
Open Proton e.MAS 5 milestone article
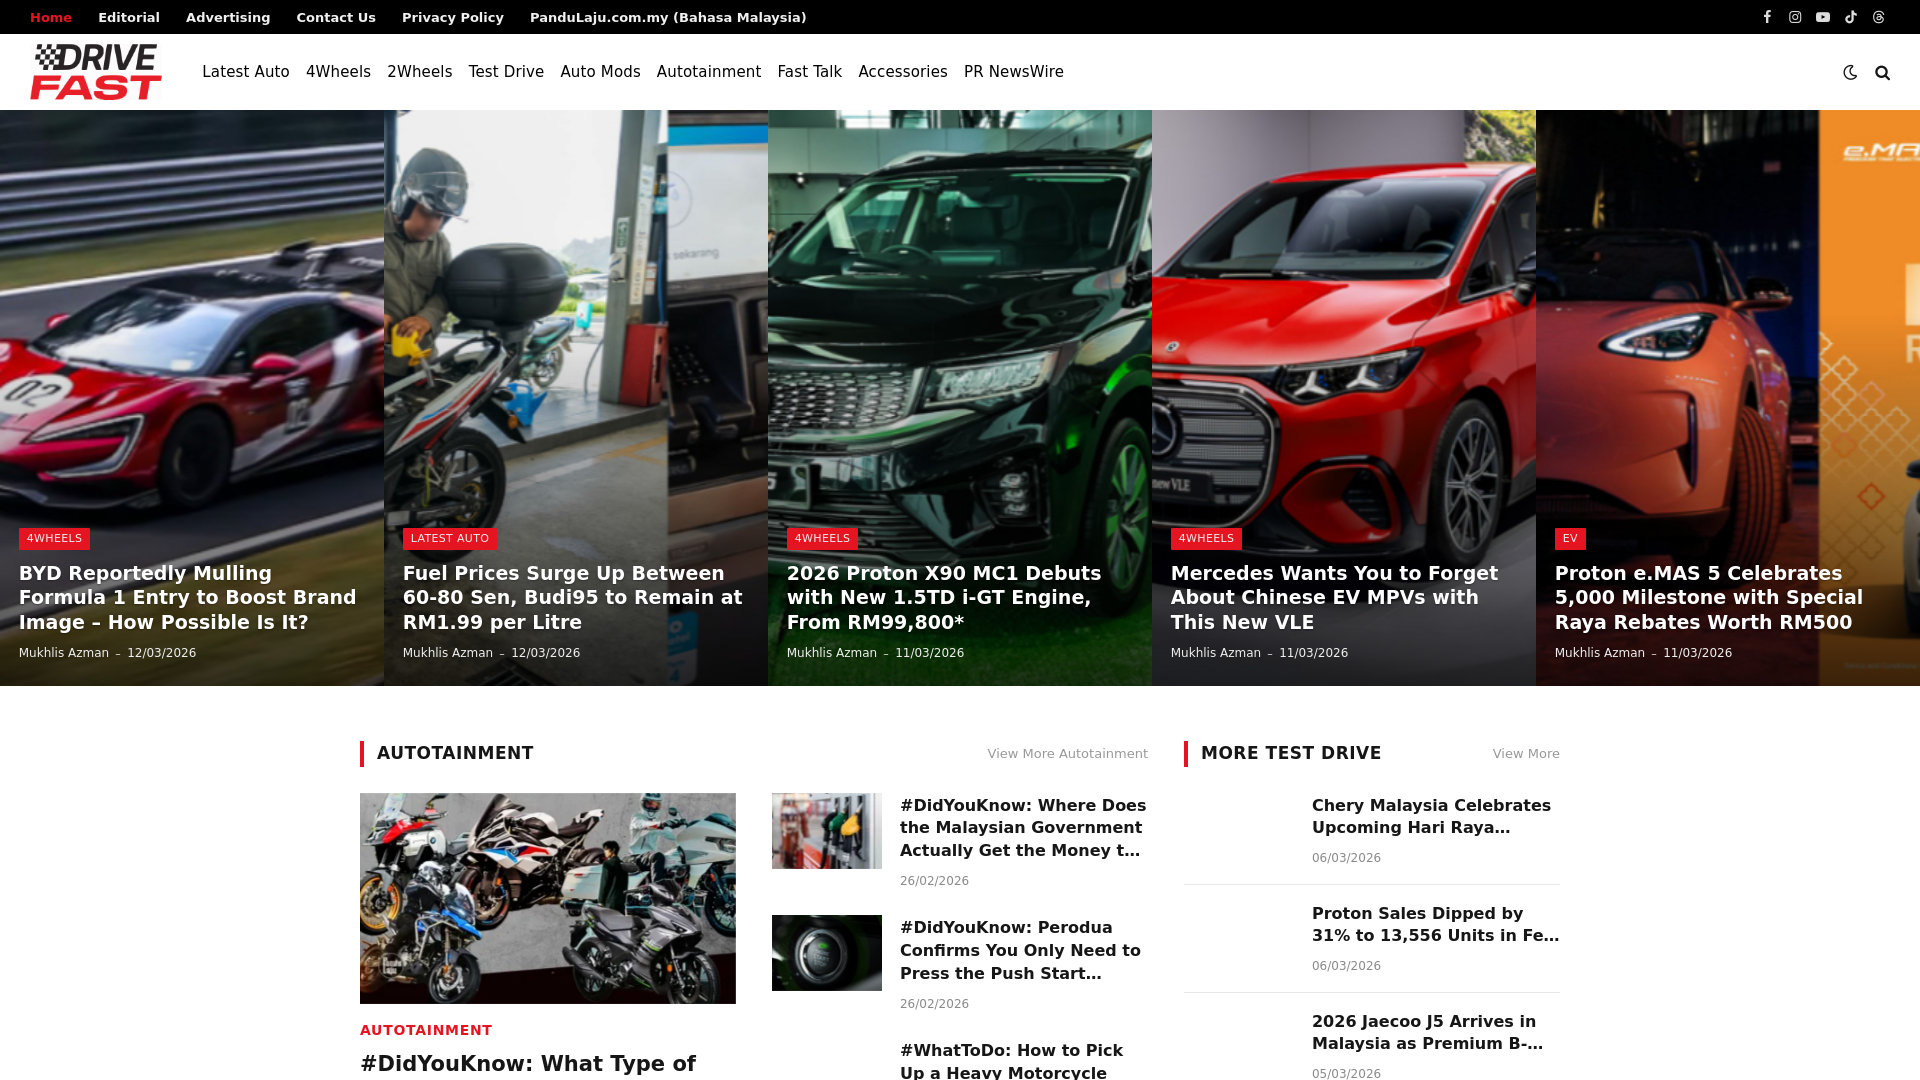click(1709, 598)
